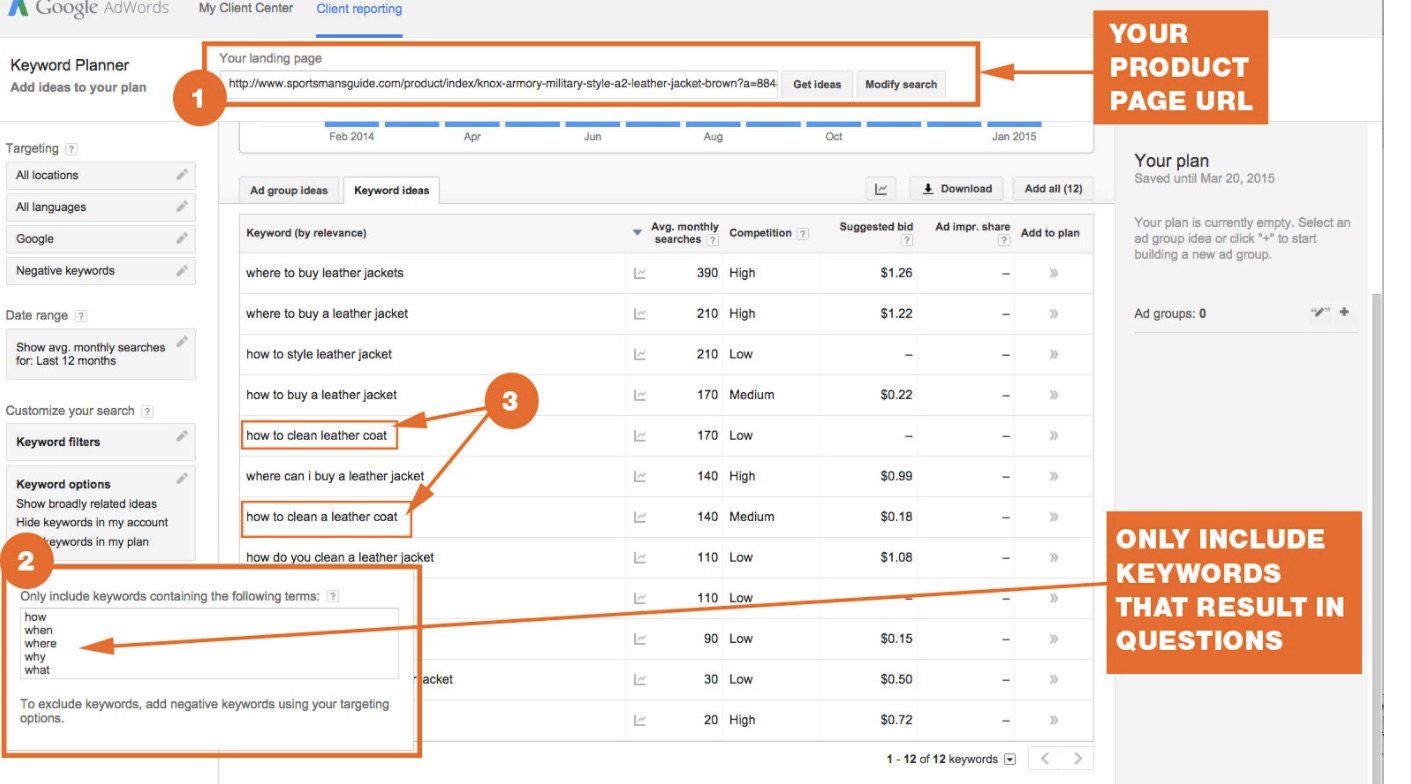The image size is (1411, 784).
Task: Open My Client Center
Action: coord(244,8)
